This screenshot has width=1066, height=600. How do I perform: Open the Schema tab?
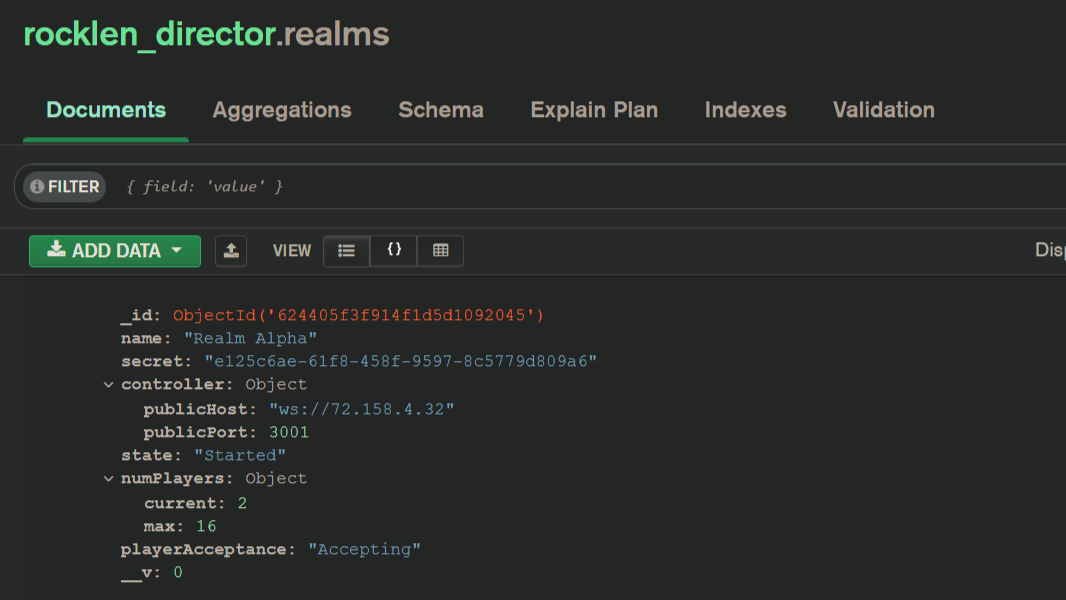(440, 110)
